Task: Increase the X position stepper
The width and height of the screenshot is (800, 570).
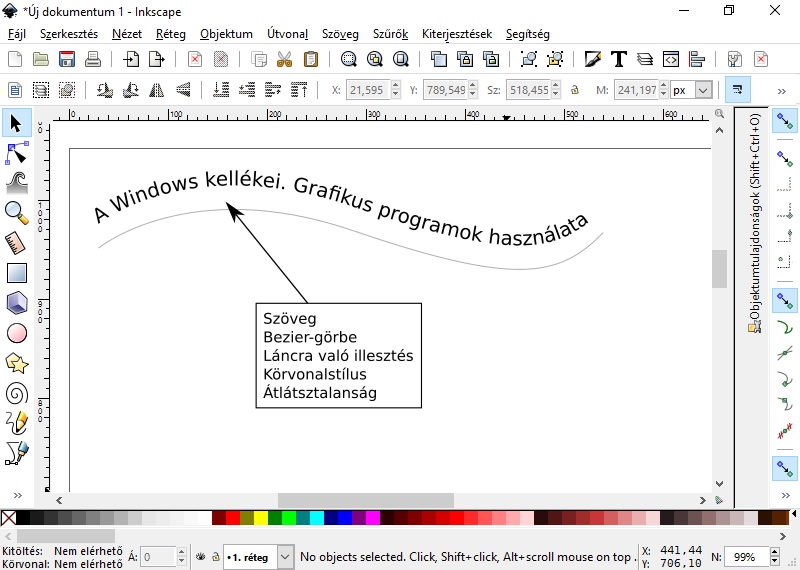Action: pyautogui.click(x=395, y=85)
